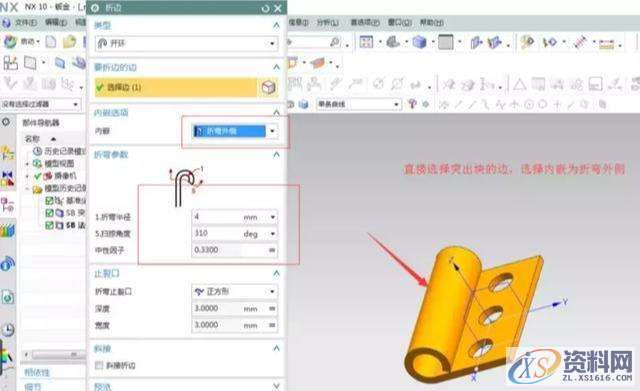The image size is (640, 391).
Task: Collapse the 止裂口 section chevron
Action: [x=276, y=273]
